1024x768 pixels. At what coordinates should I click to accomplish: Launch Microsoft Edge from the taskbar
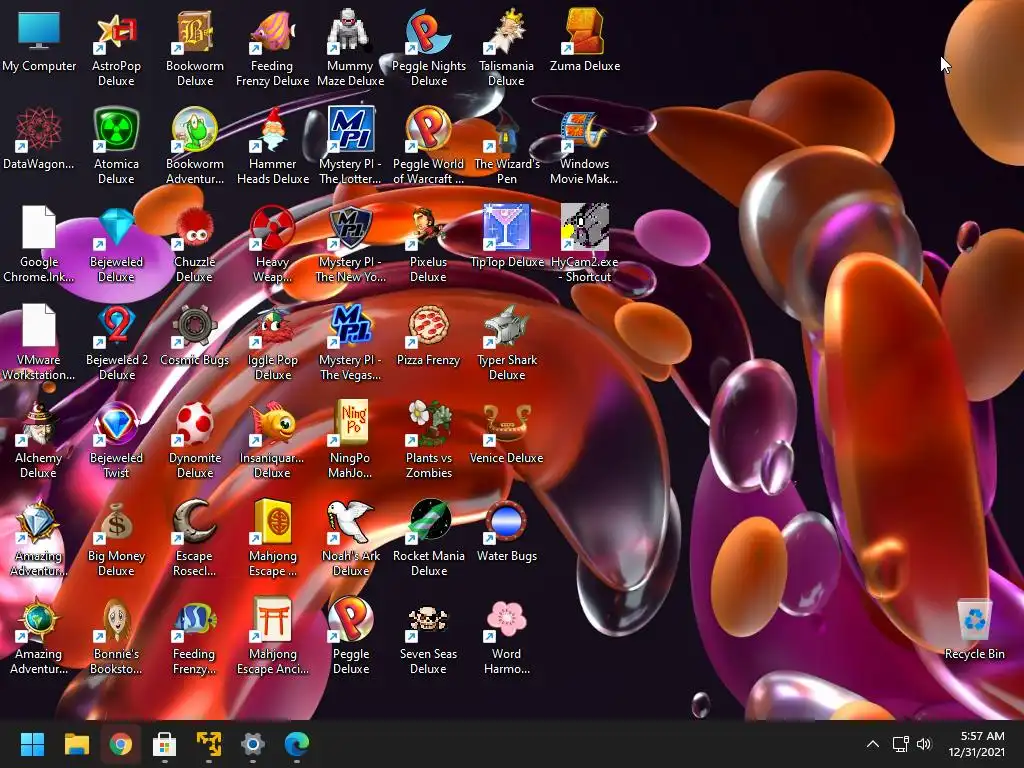(x=296, y=744)
